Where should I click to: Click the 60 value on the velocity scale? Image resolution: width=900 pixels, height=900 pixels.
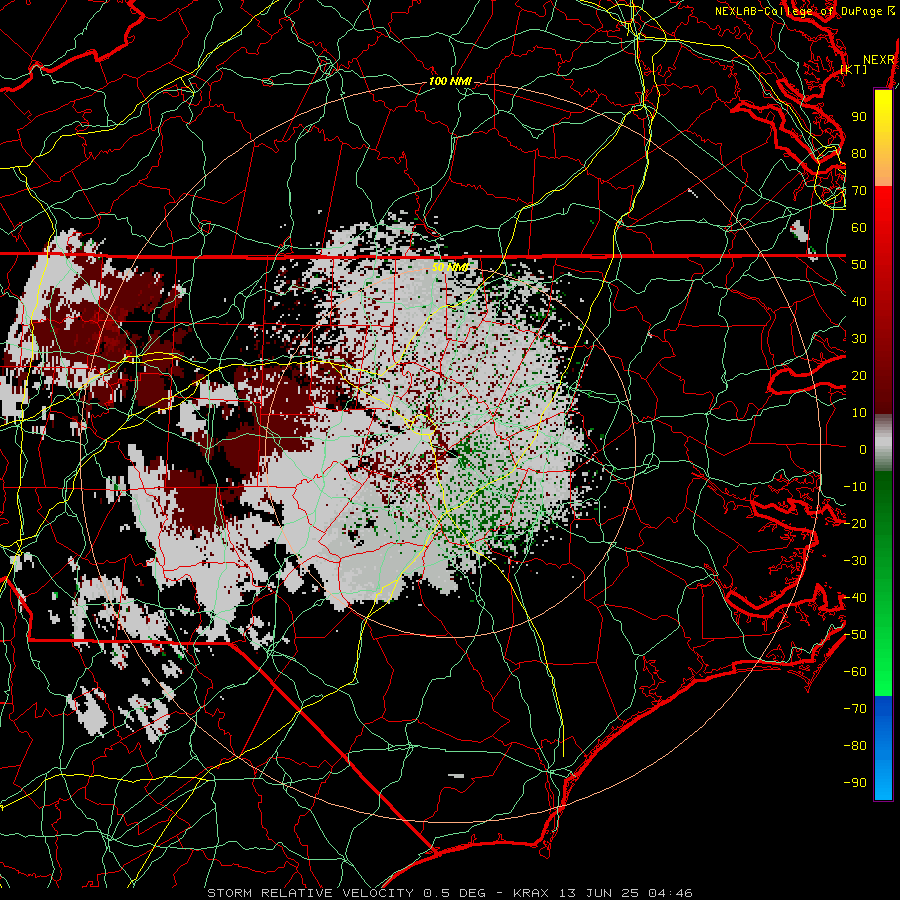[x=859, y=228]
